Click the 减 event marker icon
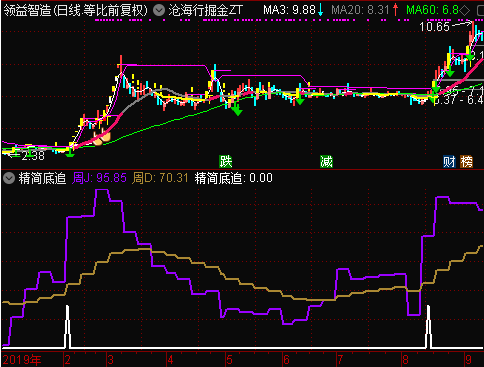 (326, 162)
